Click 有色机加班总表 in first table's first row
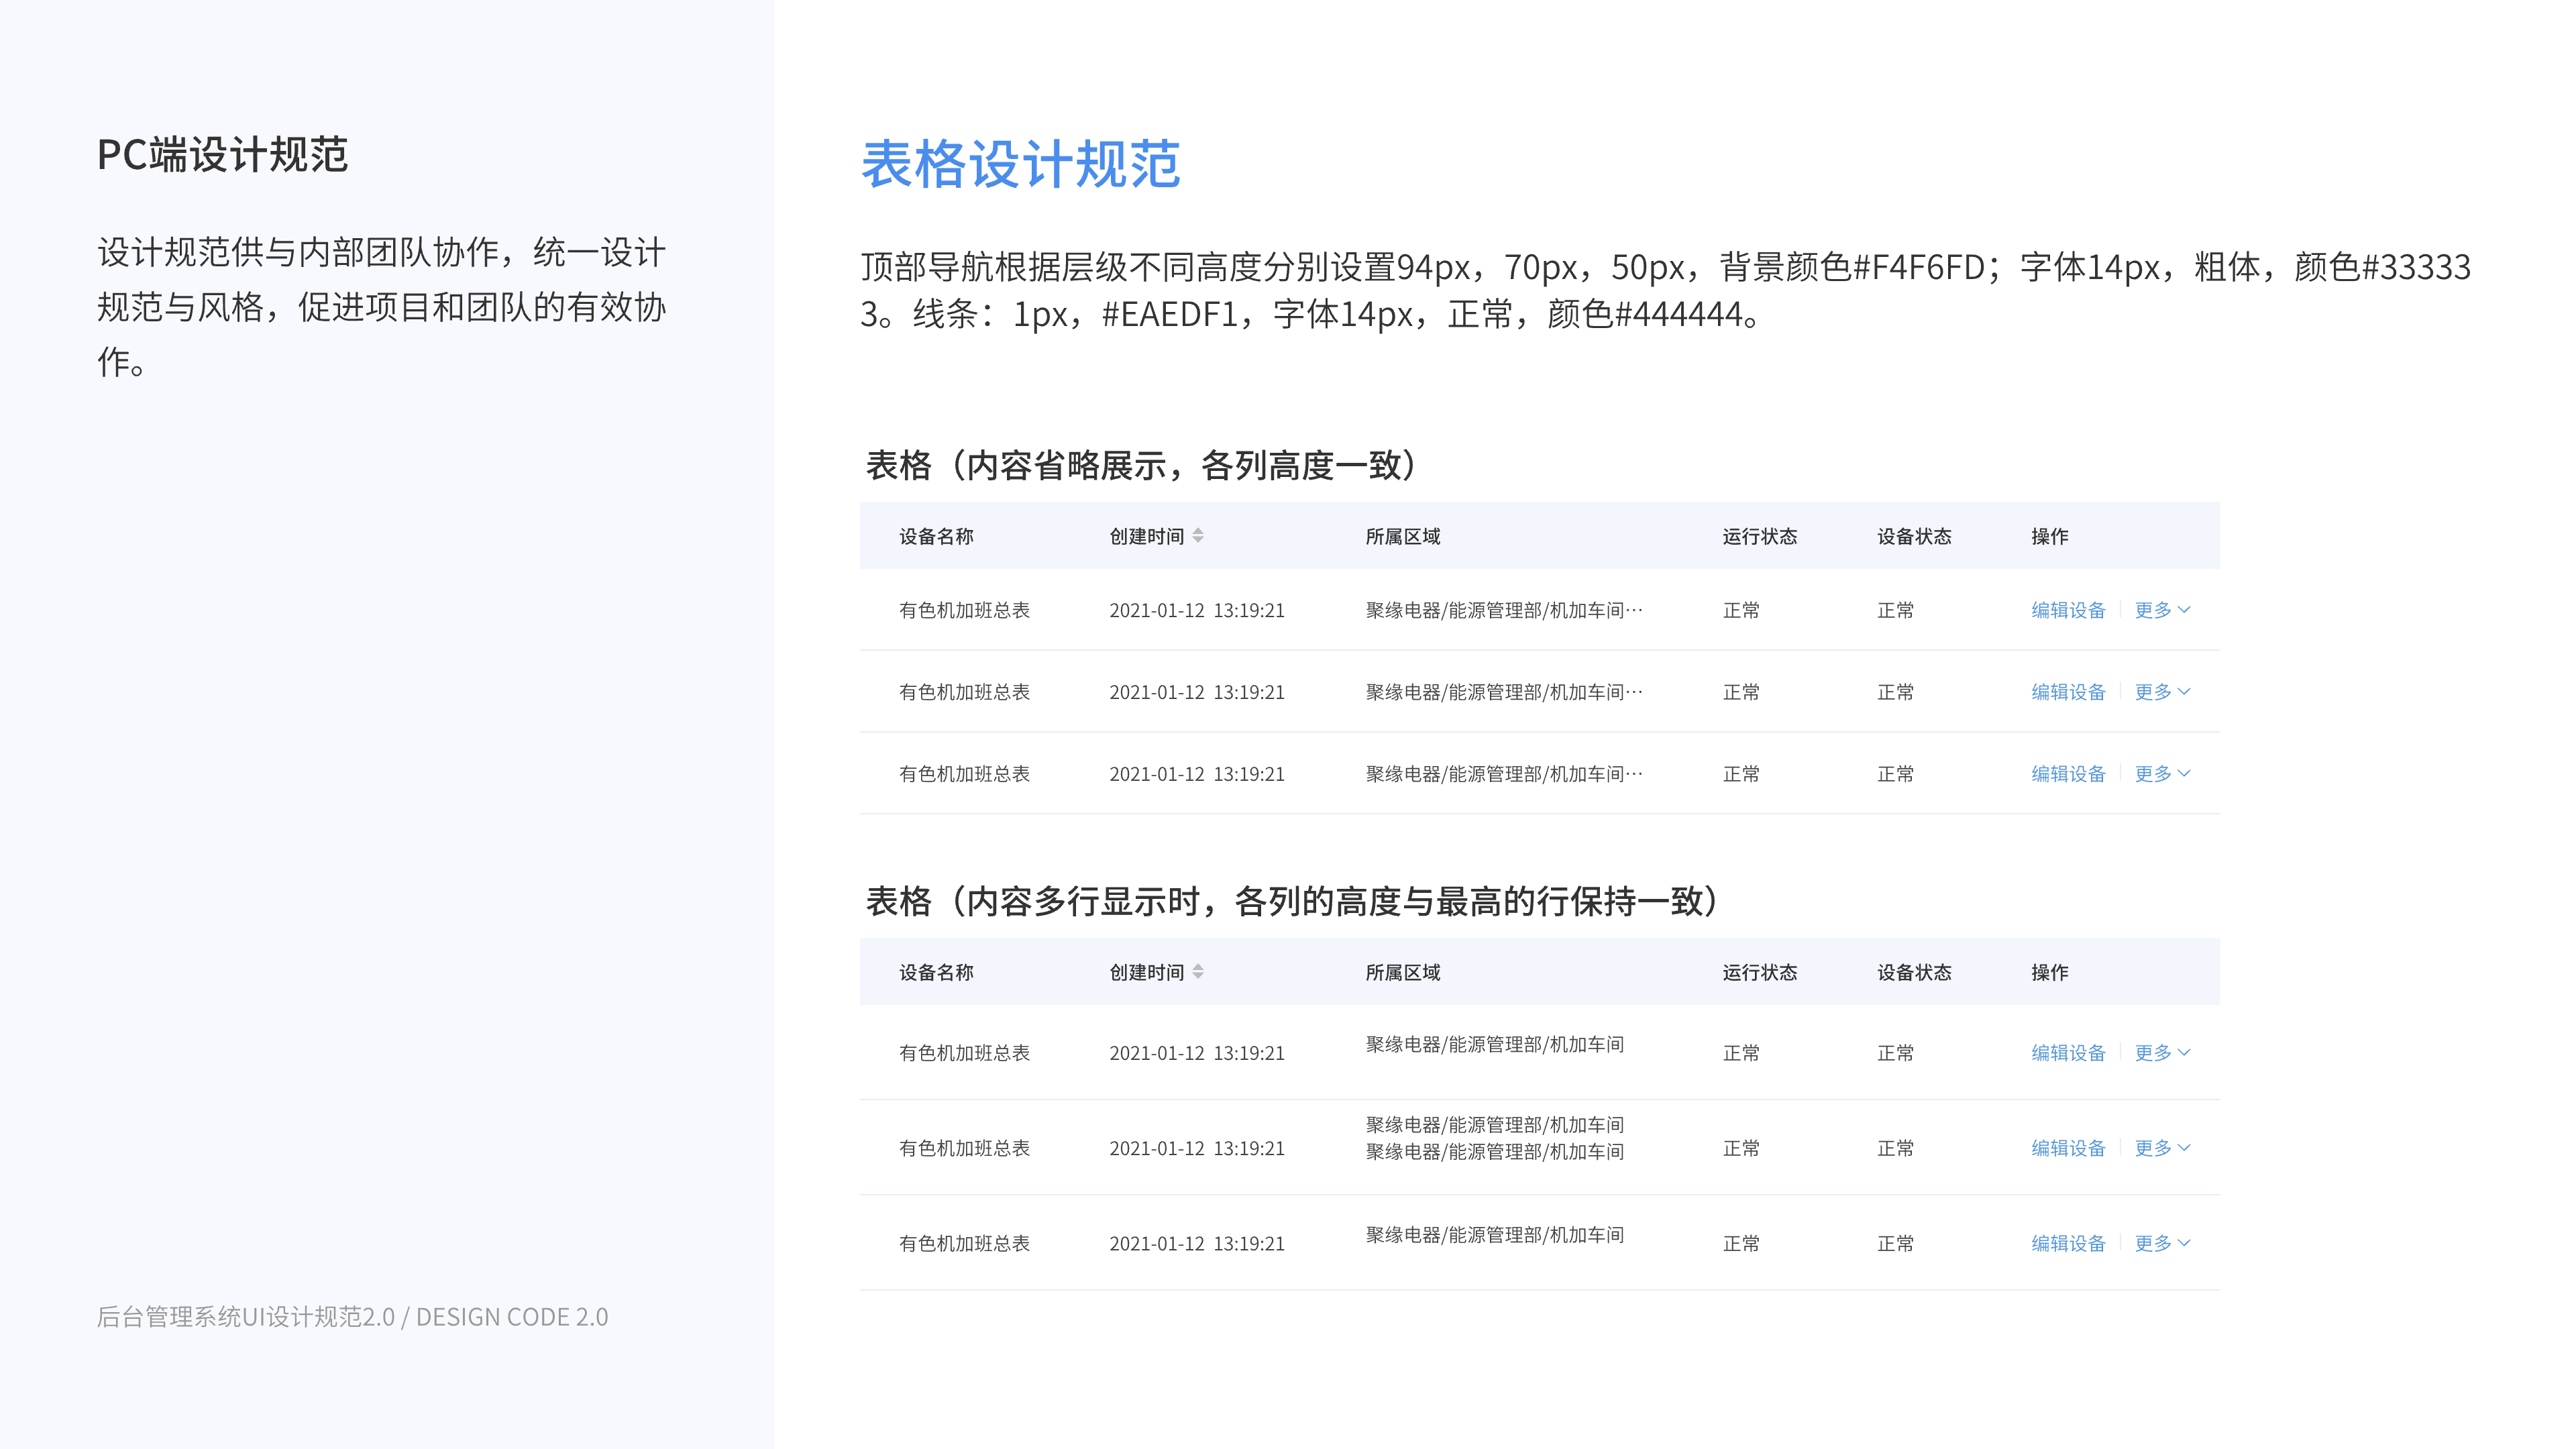The image size is (2576, 1449). [964, 610]
